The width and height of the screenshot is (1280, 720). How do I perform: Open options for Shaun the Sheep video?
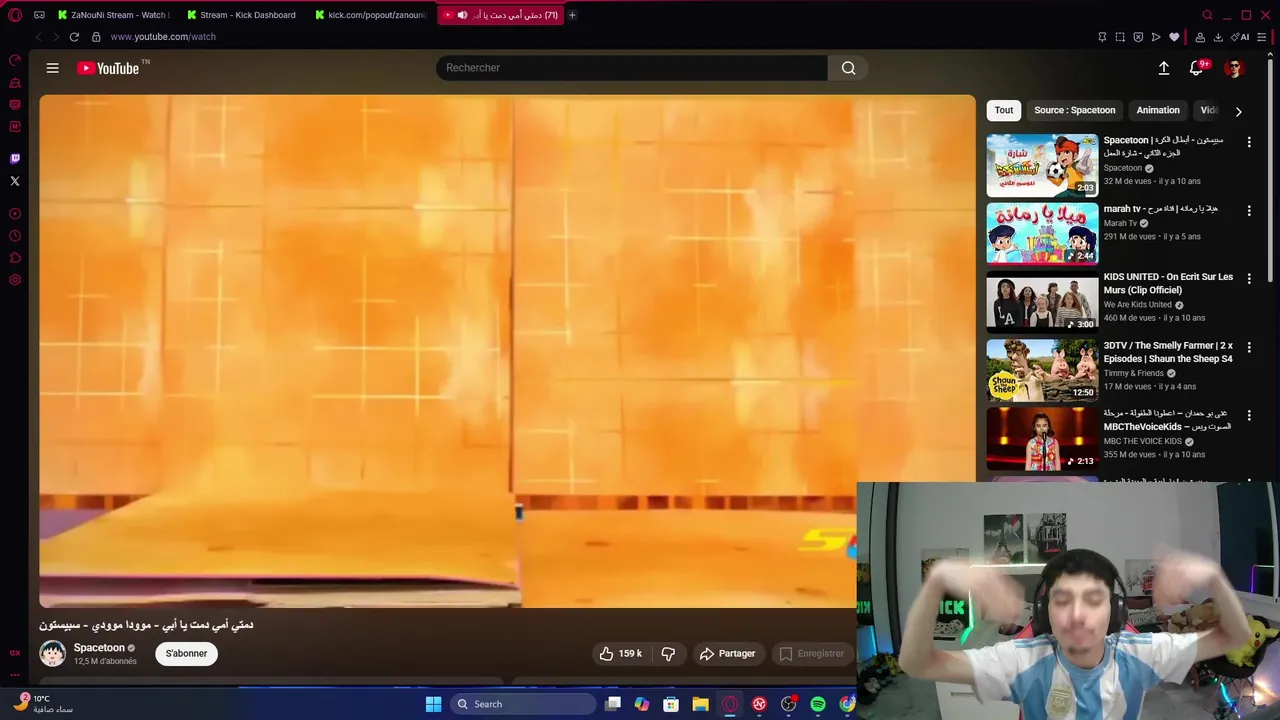1249,347
